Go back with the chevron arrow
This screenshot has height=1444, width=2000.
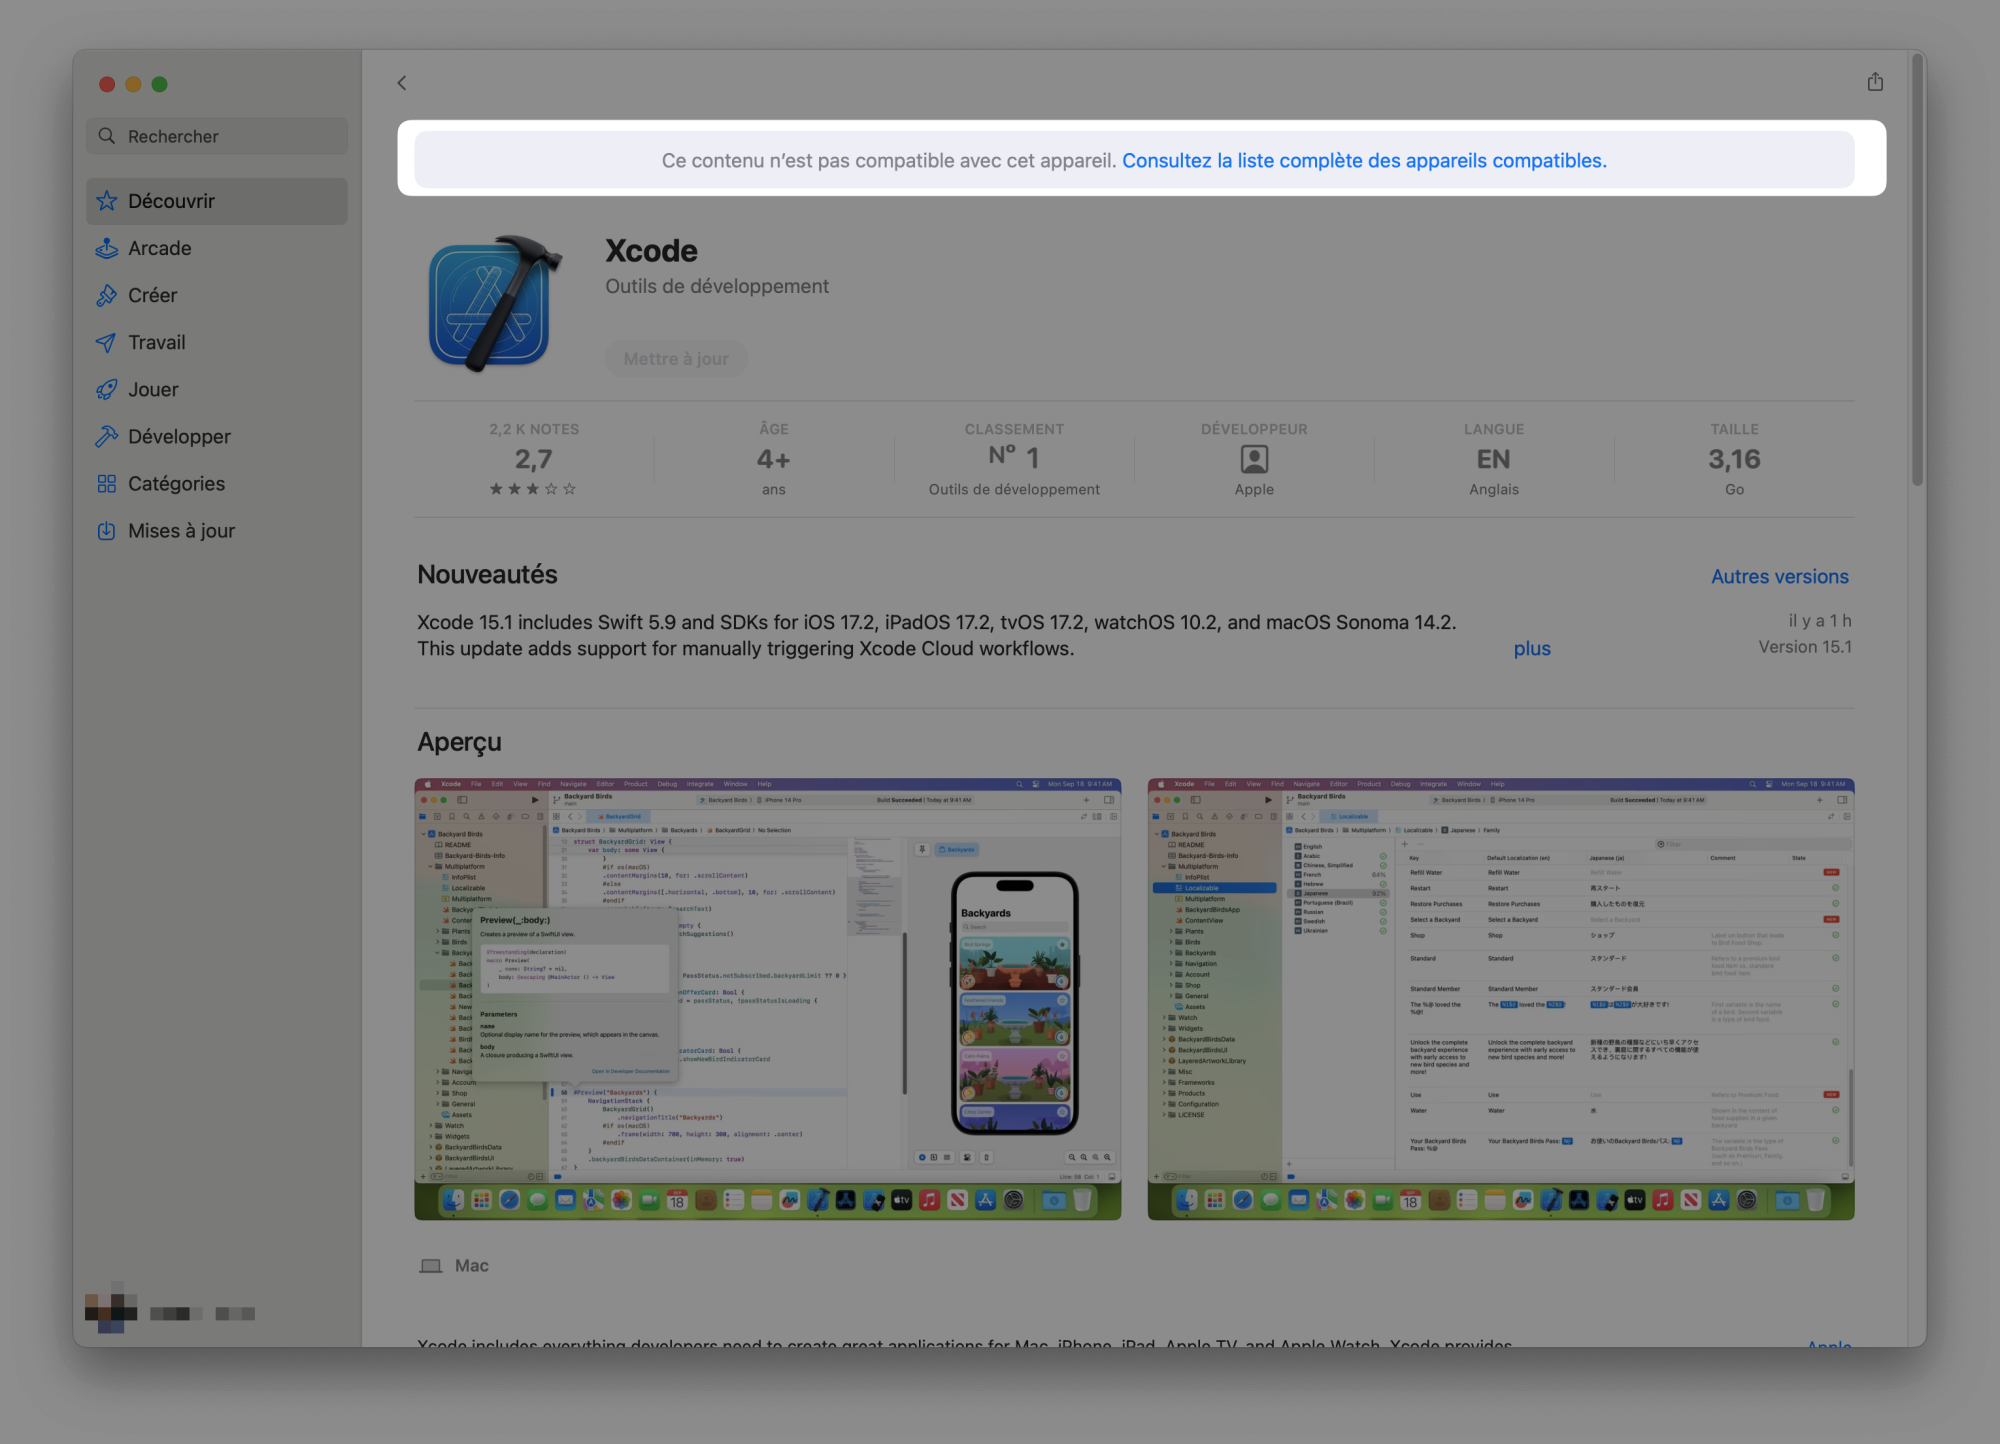click(x=402, y=83)
